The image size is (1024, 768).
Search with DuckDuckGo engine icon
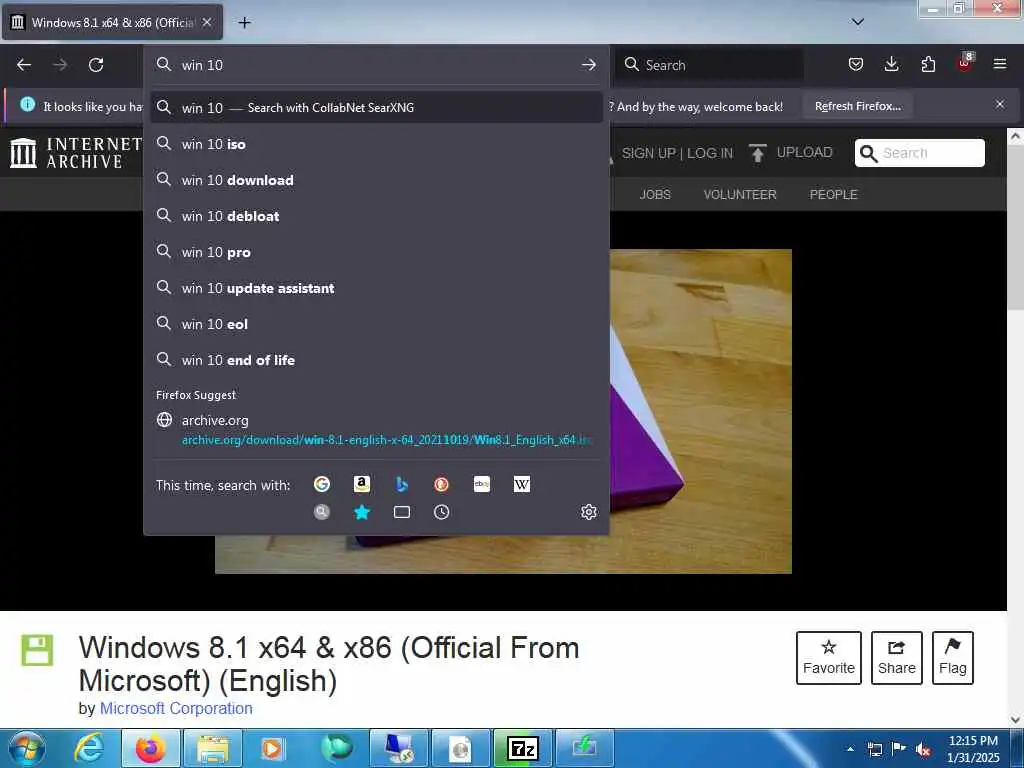(441, 484)
